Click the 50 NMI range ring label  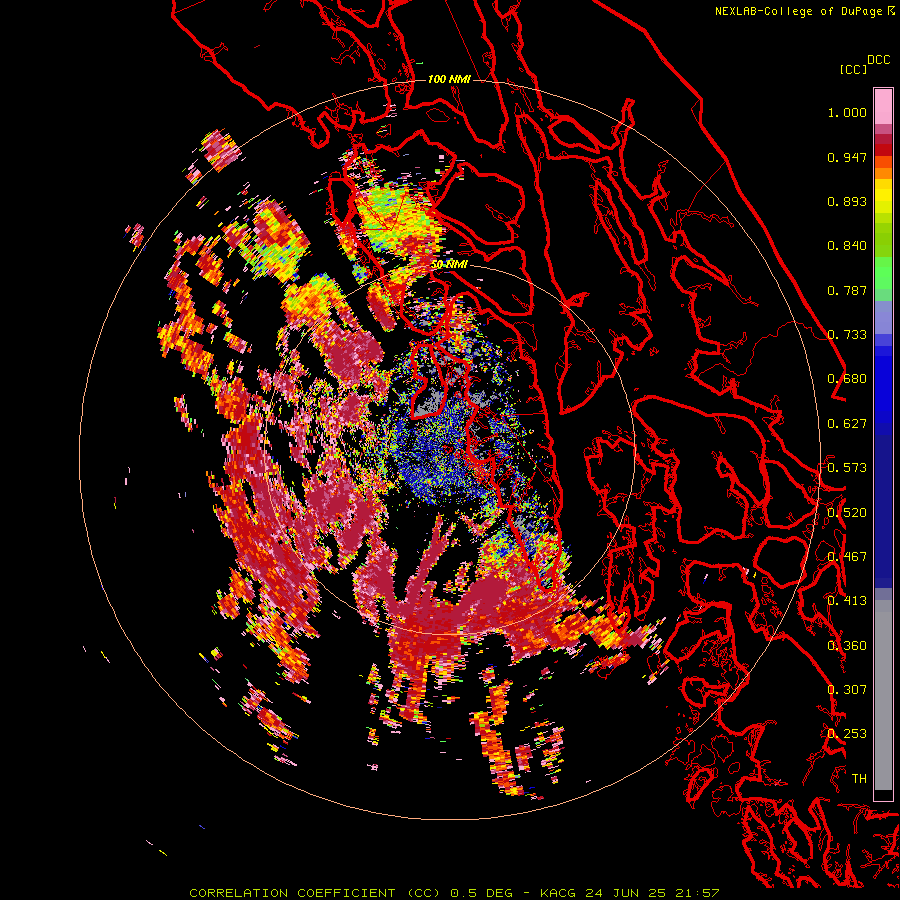point(449,265)
